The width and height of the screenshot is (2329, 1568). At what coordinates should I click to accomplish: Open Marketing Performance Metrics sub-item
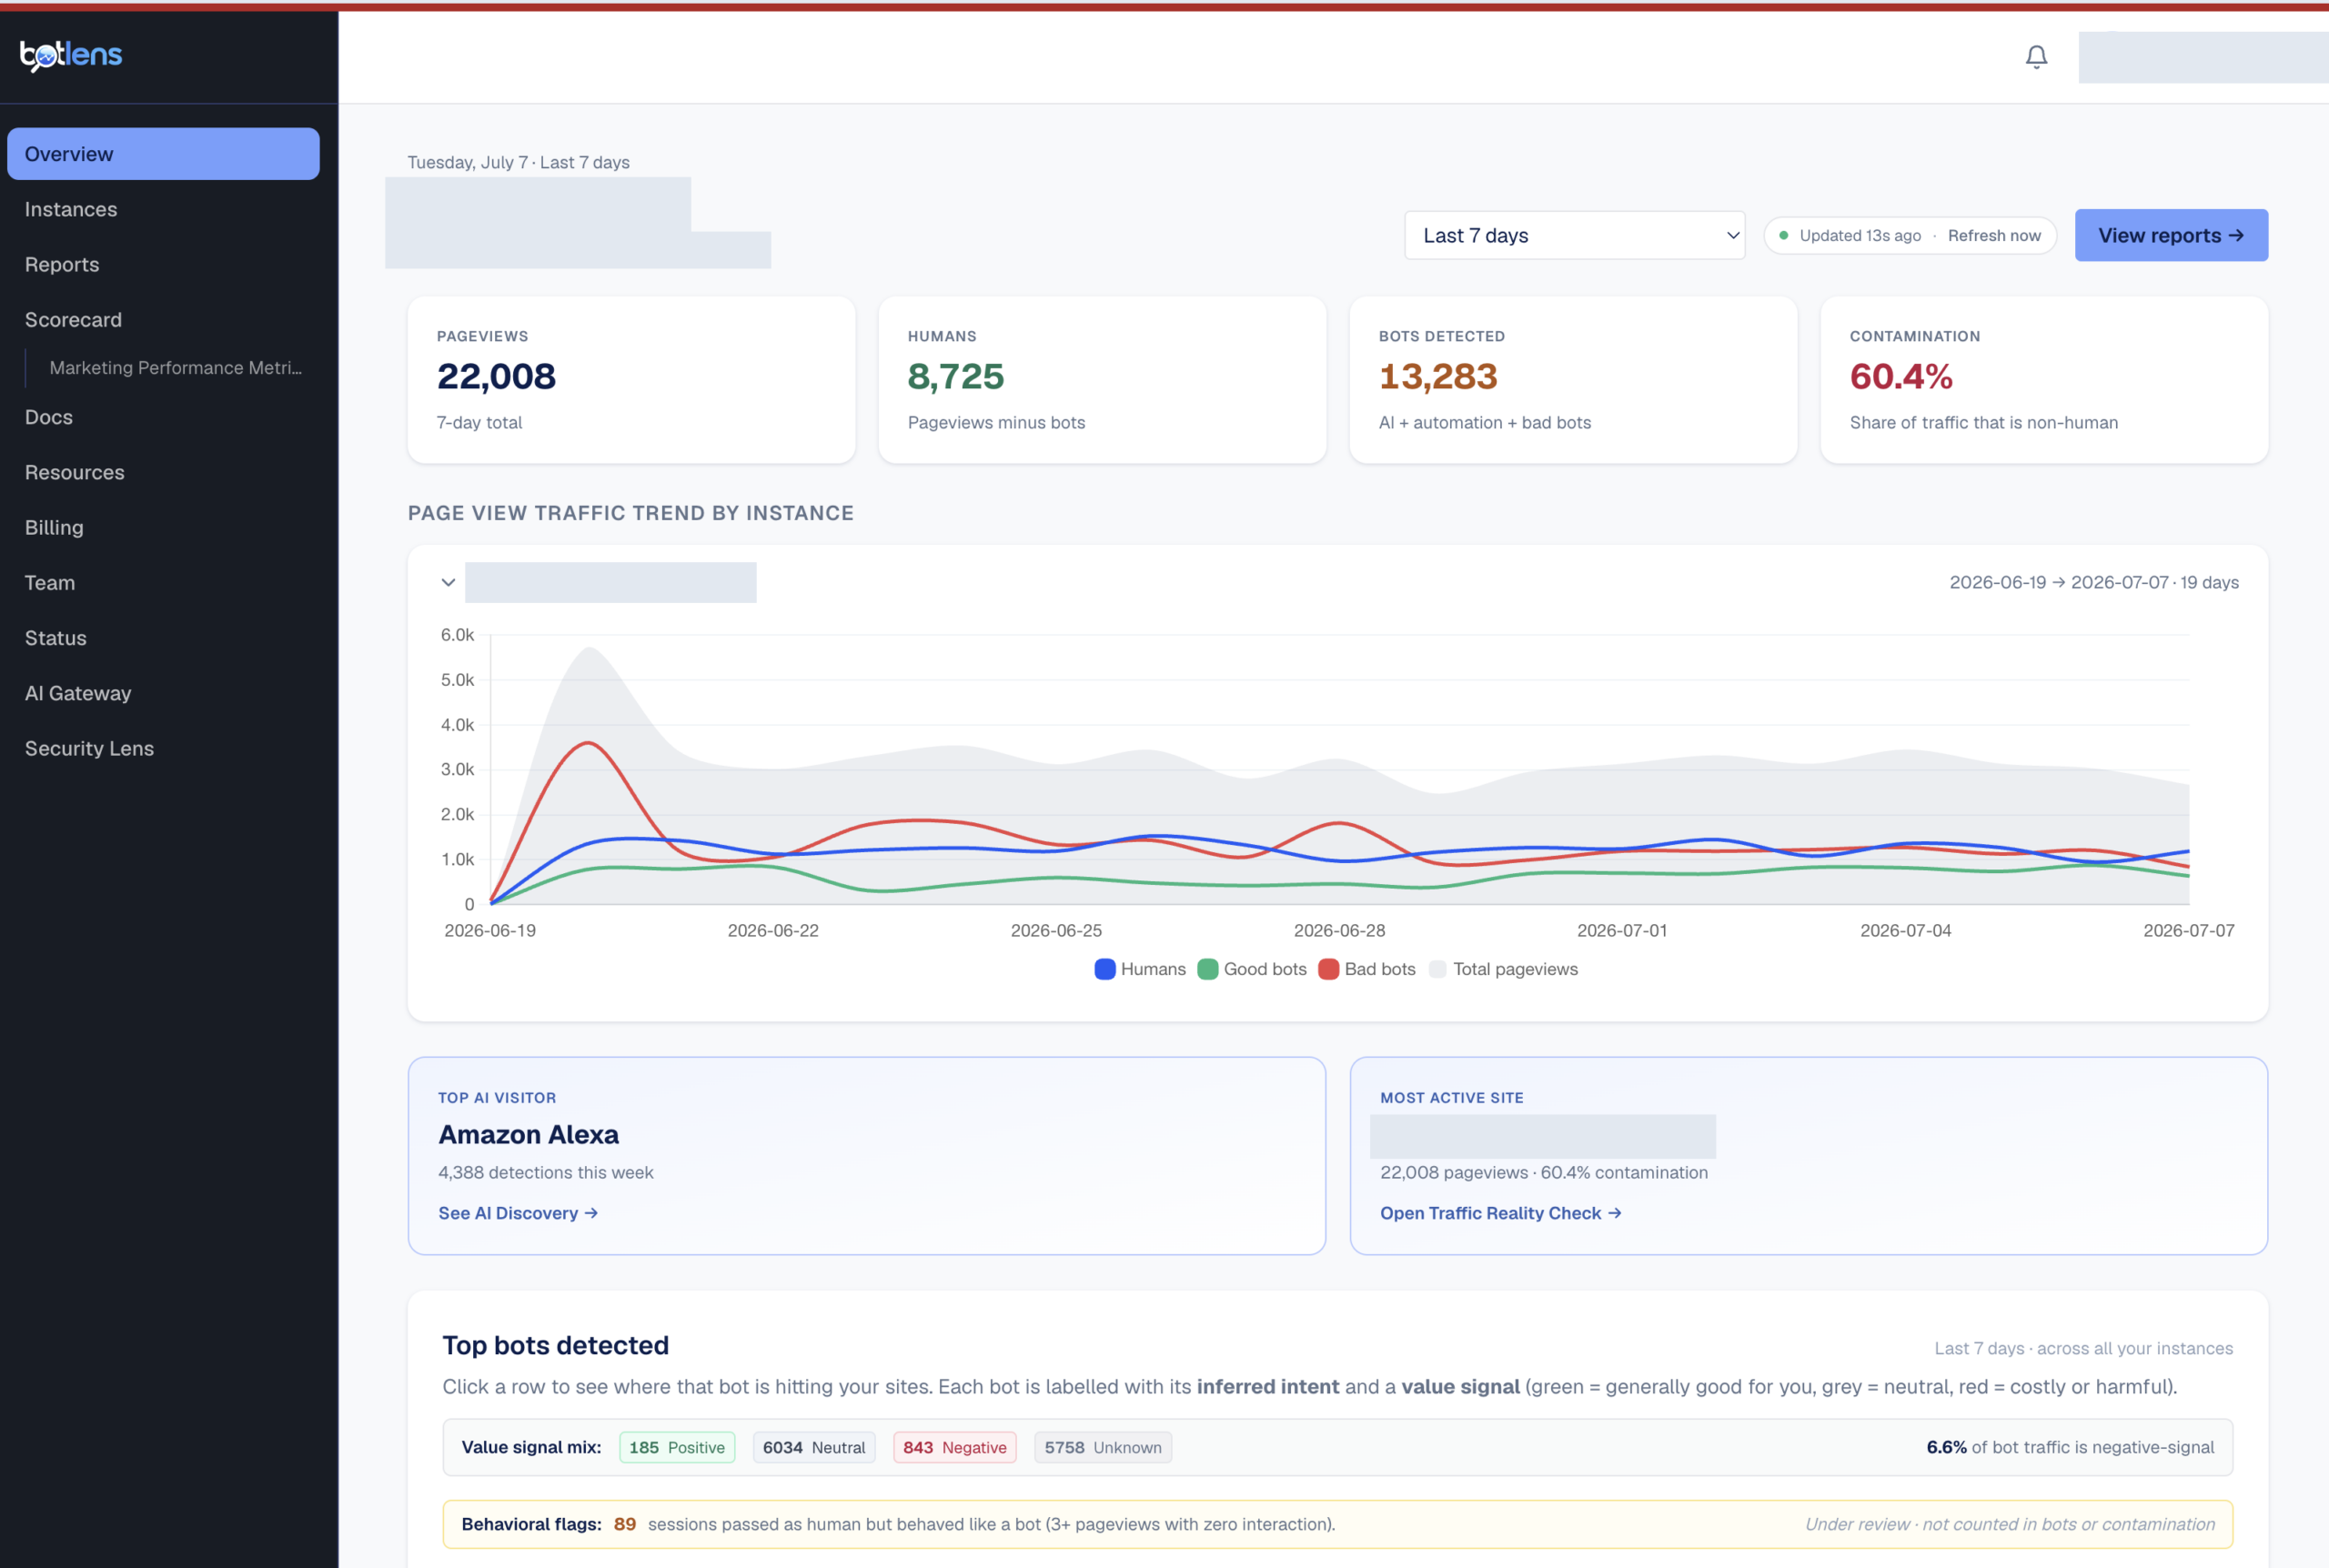pos(175,368)
